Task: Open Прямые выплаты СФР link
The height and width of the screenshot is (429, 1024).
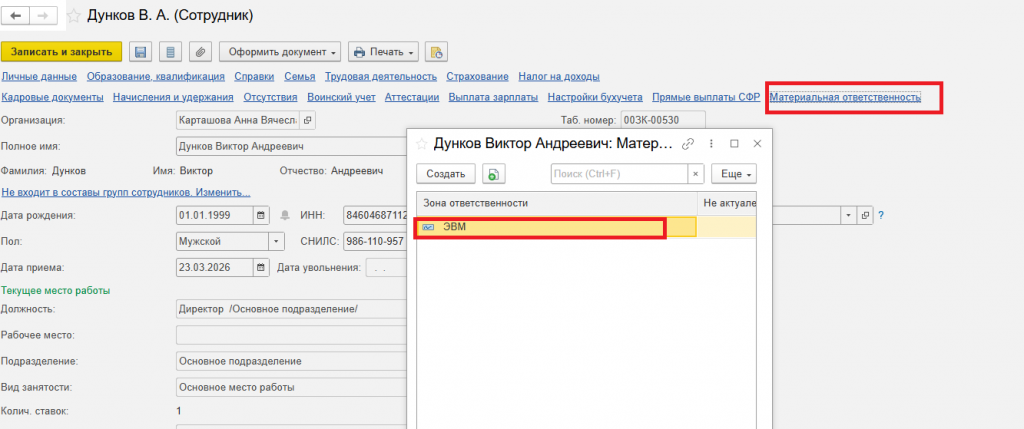Action: click(707, 97)
